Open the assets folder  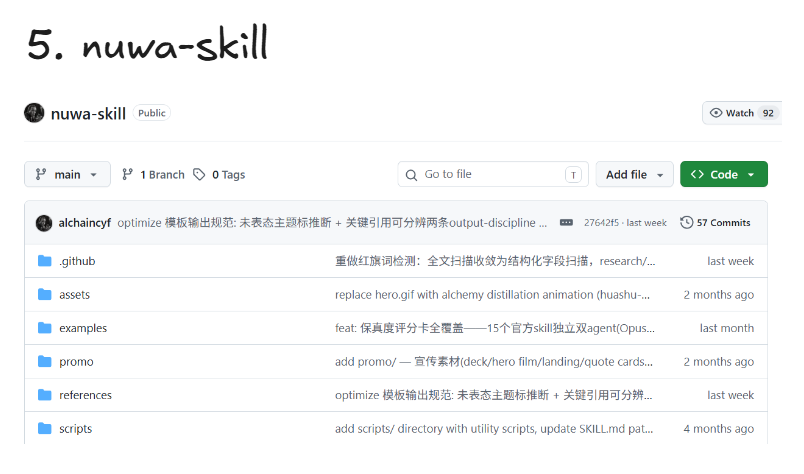[x=74, y=294]
